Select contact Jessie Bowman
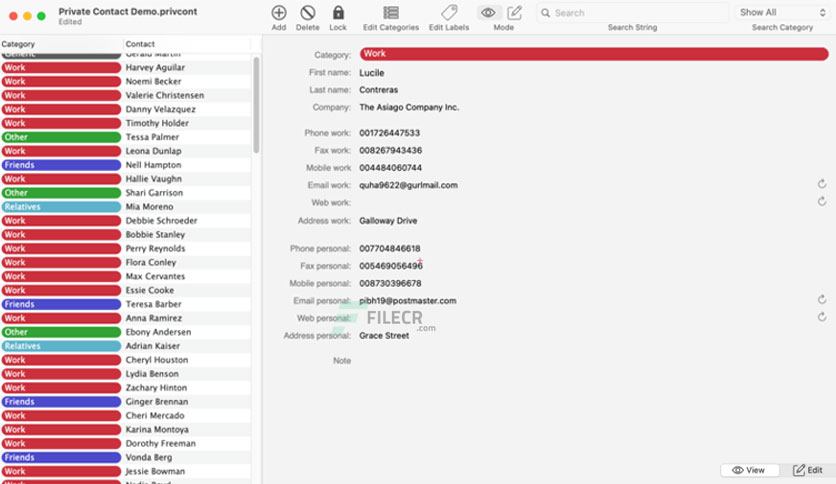The height and width of the screenshot is (484, 836). (155, 471)
